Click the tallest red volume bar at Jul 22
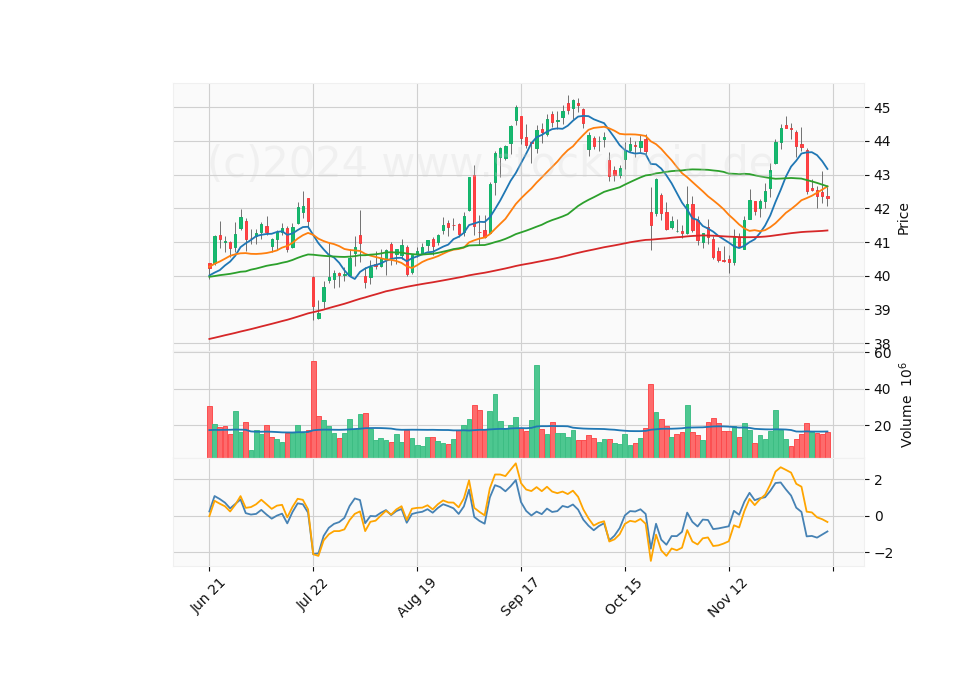 tap(313, 410)
